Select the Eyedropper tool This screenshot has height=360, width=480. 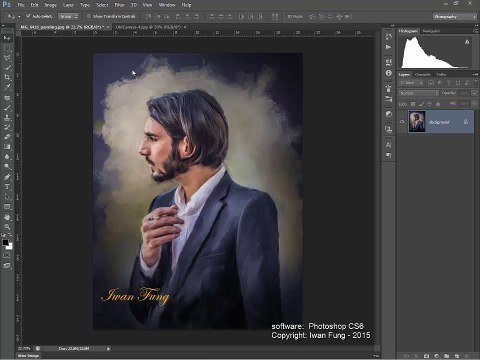7,87
